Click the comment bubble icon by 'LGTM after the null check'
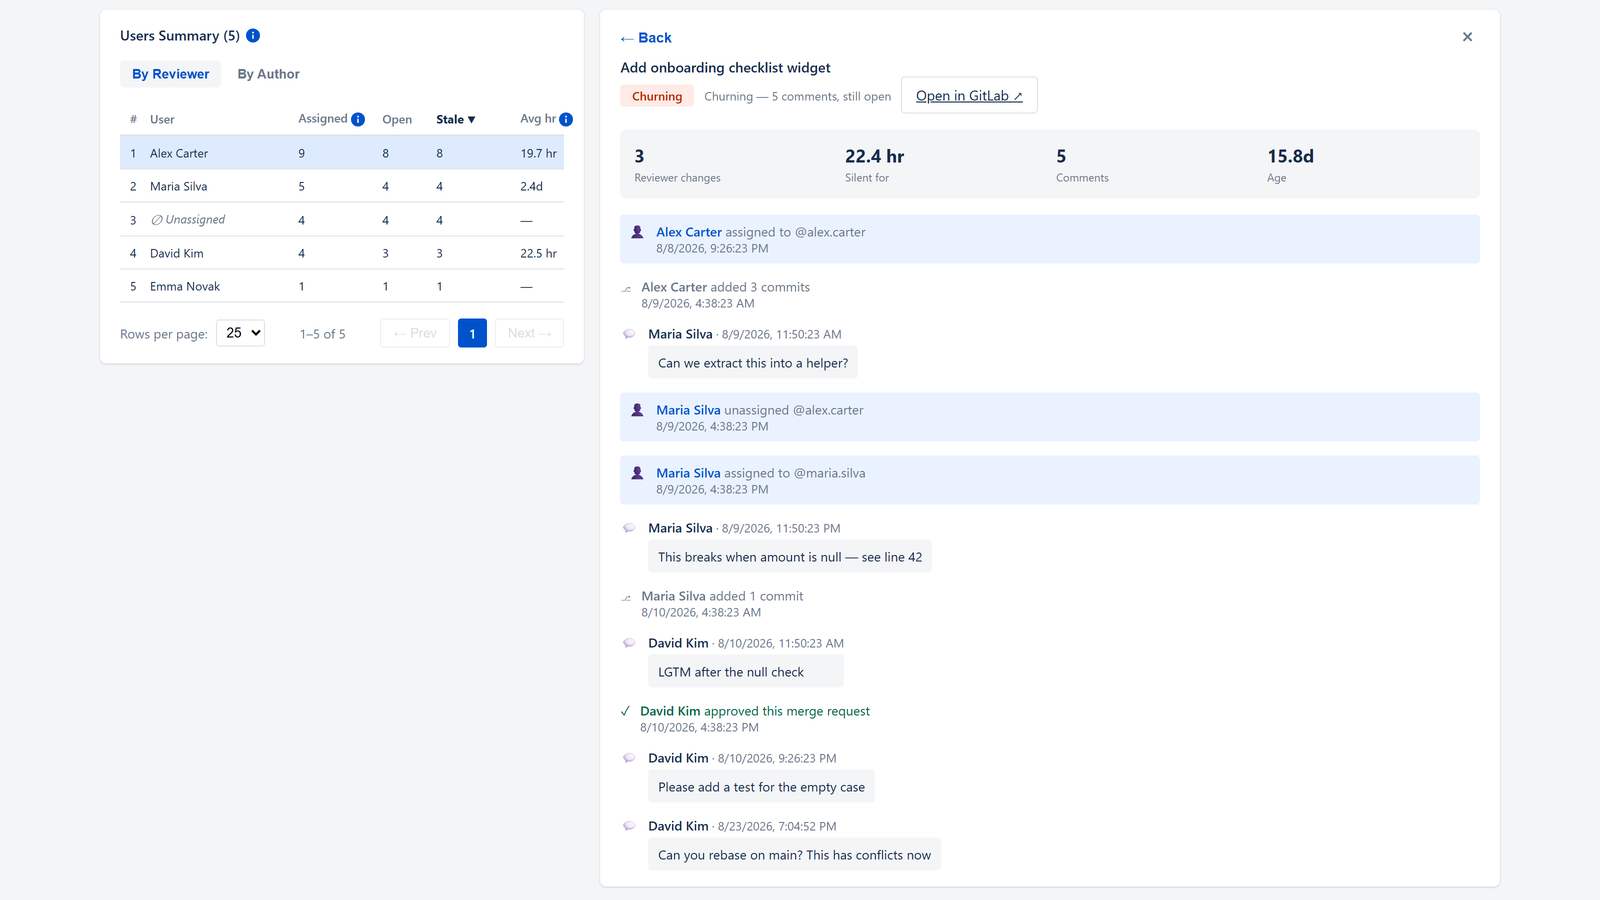 tap(629, 643)
